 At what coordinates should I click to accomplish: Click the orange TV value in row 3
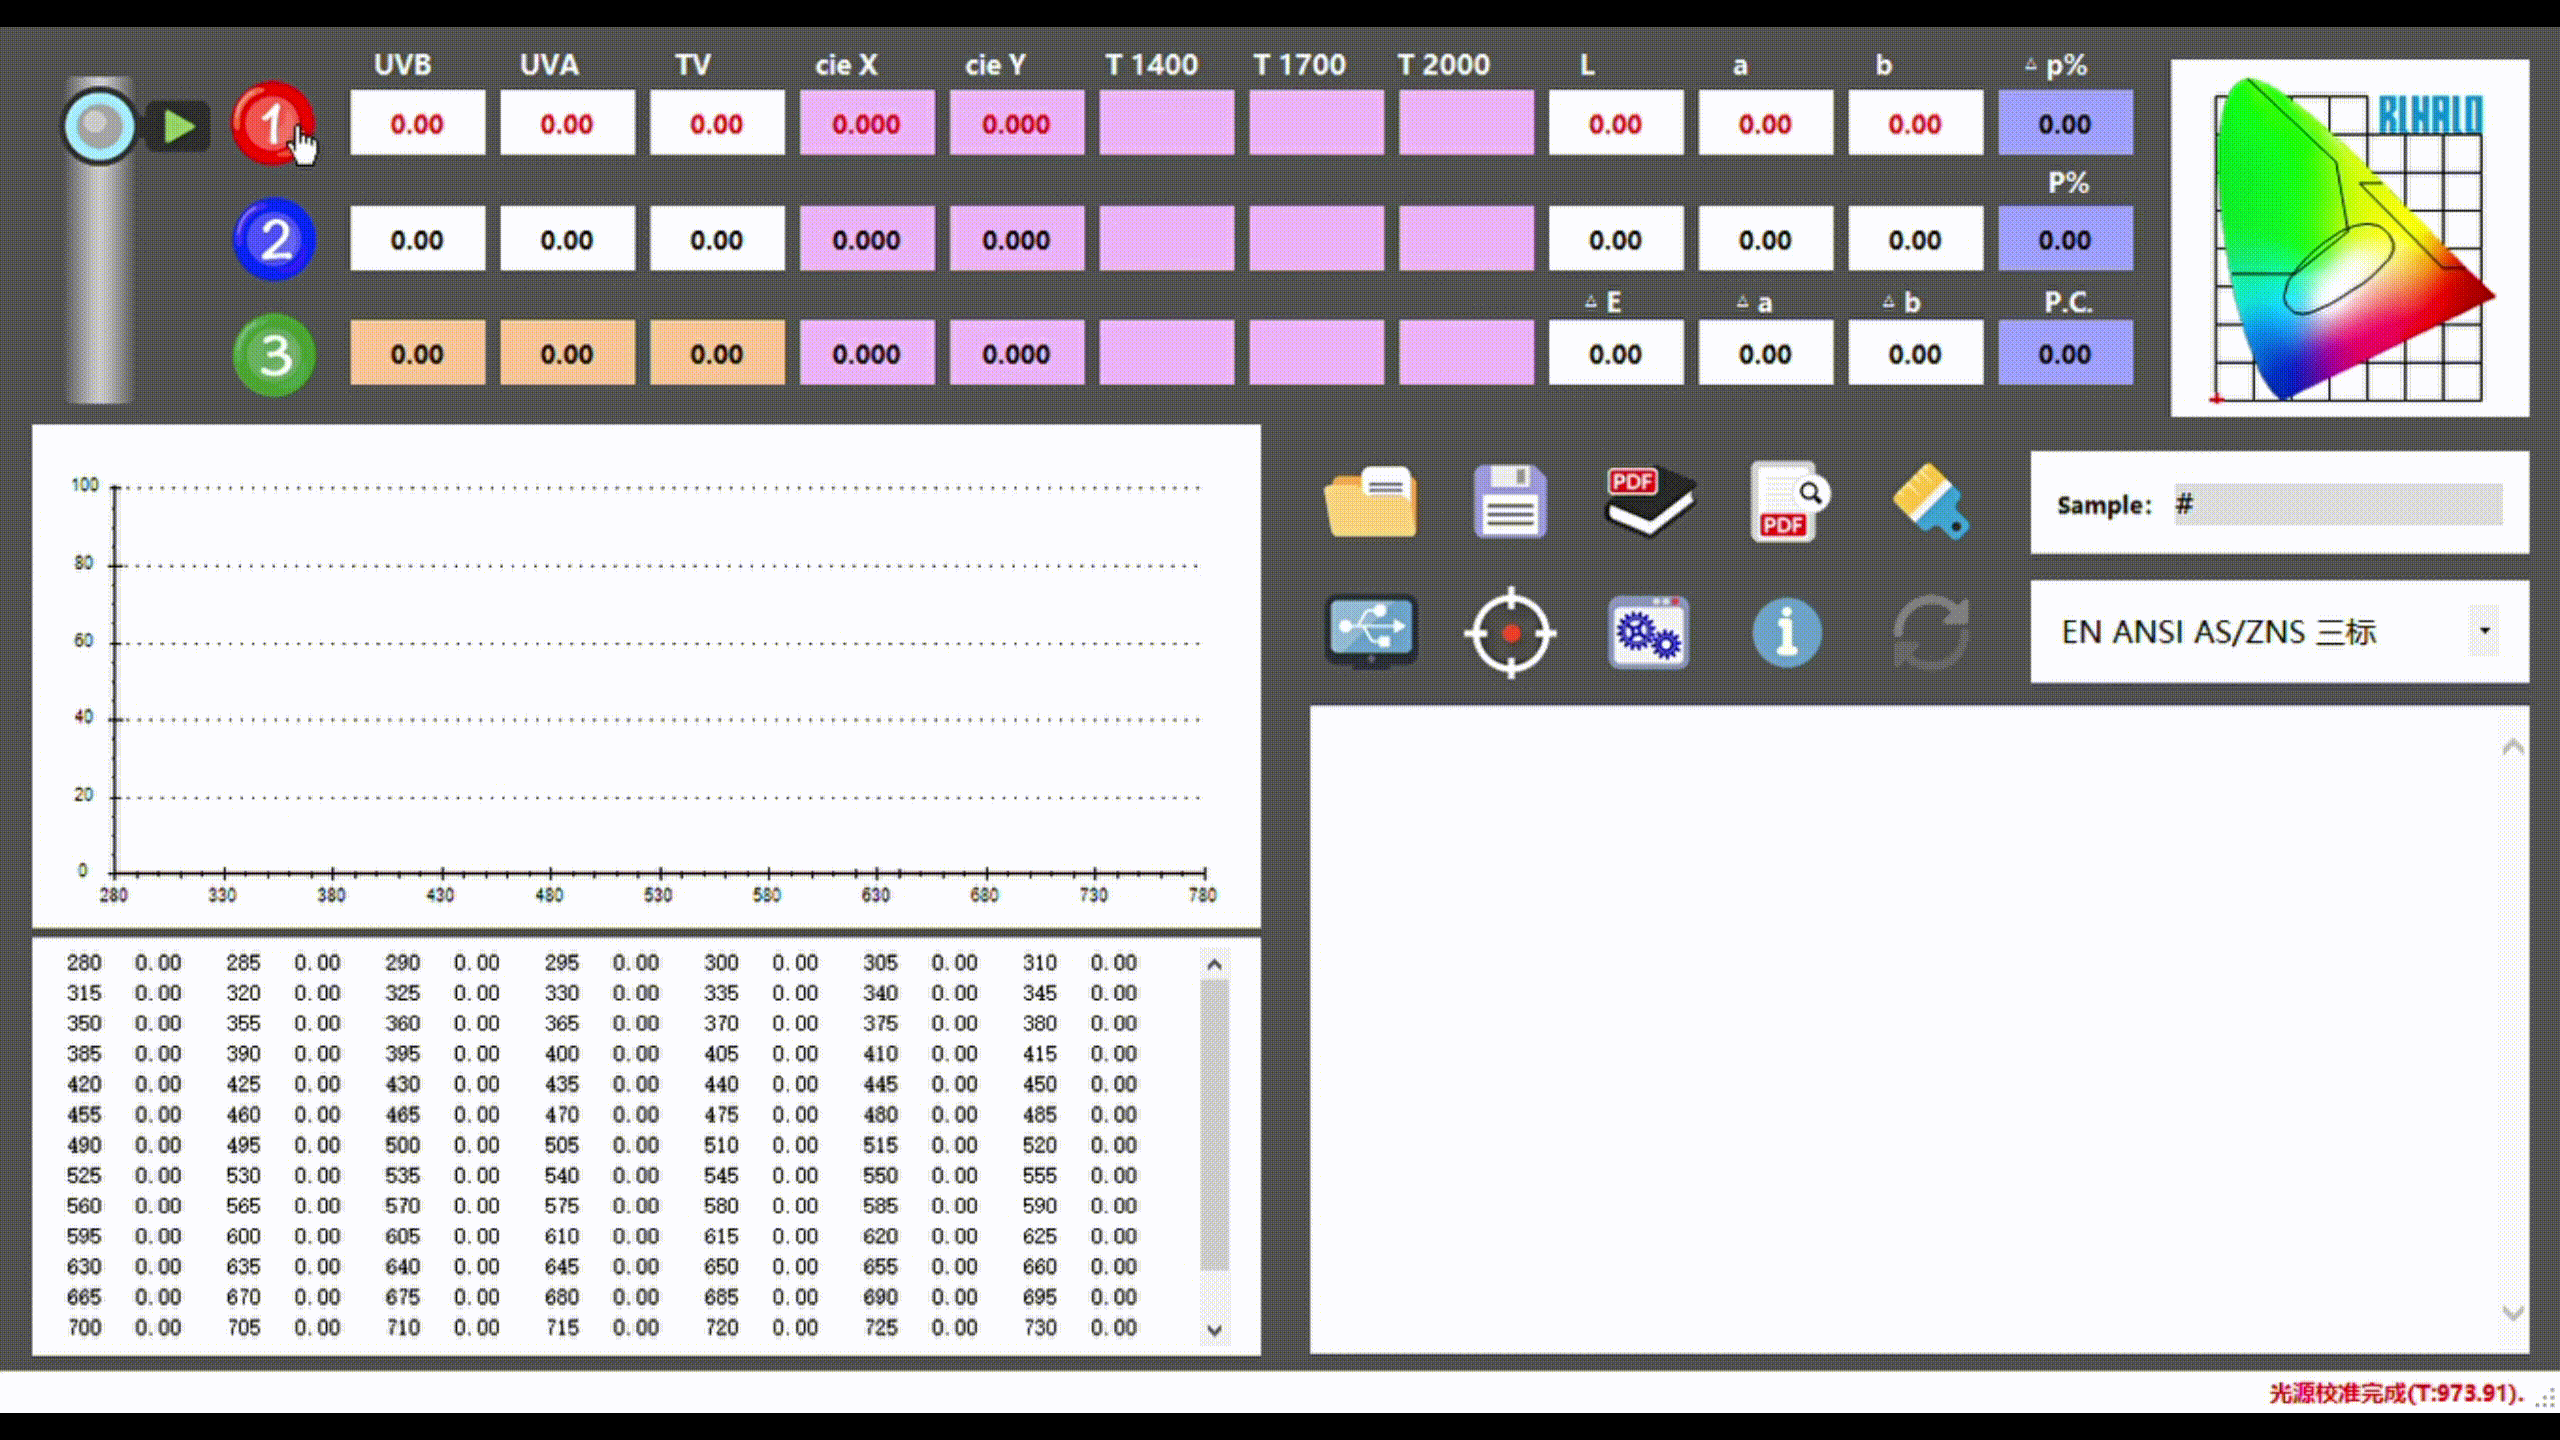pyautogui.click(x=717, y=353)
